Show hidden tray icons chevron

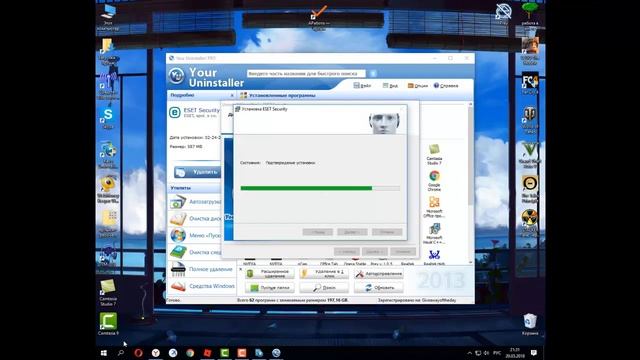click(469, 353)
